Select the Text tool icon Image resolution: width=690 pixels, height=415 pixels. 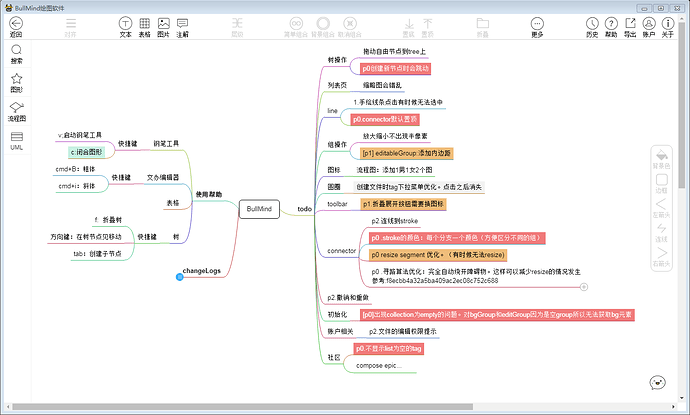point(125,23)
